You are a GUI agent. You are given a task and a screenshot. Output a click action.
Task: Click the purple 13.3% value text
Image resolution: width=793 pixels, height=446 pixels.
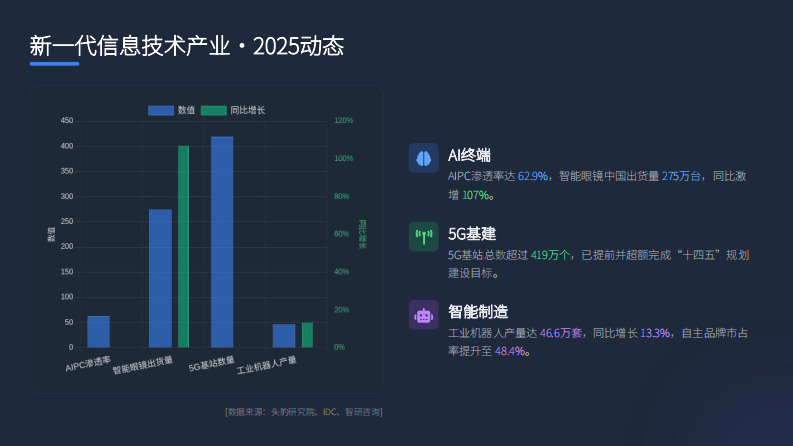655,333
